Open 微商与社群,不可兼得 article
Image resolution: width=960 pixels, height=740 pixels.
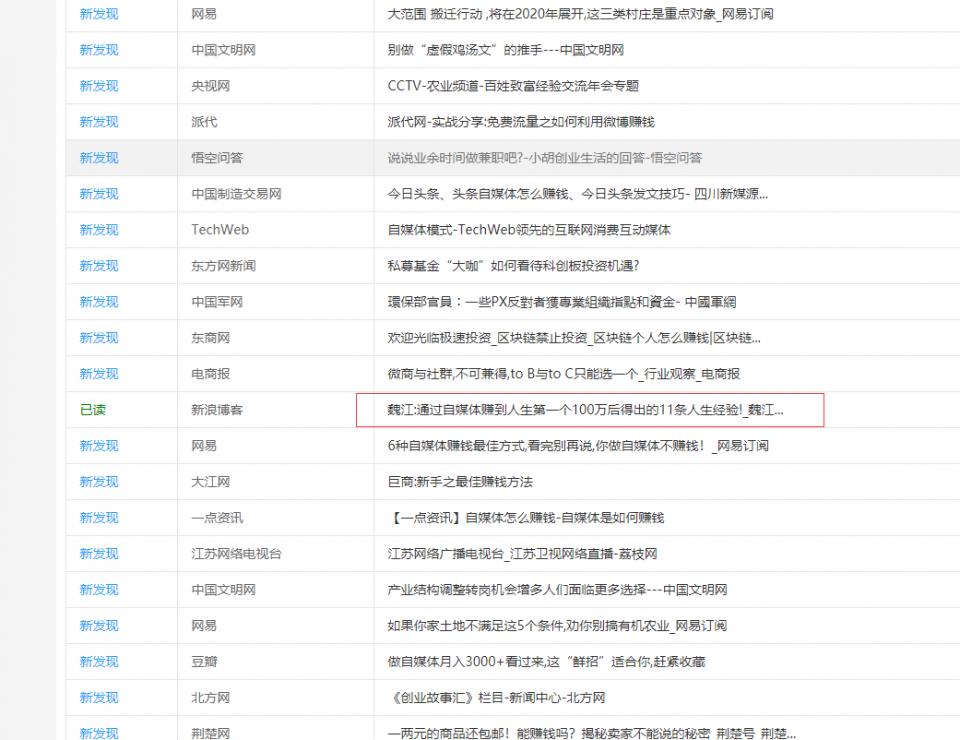point(563,374)
